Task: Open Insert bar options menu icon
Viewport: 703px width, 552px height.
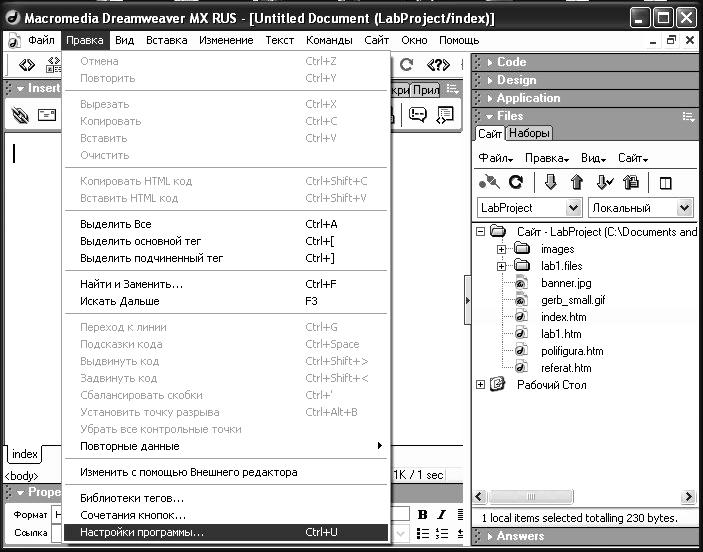Action: [452, 89]
